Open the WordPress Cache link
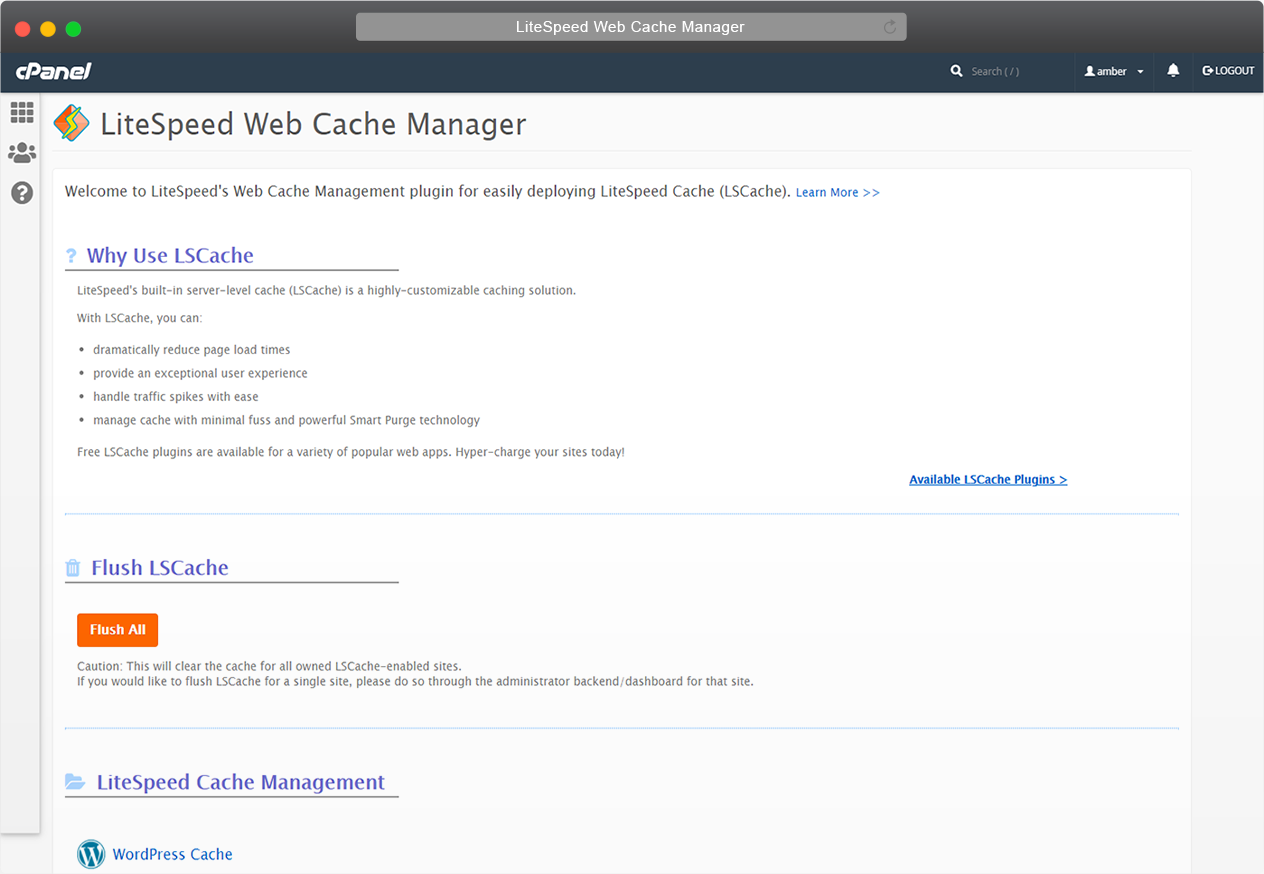The image size is (1264, 874). click(x=172, y=854)
